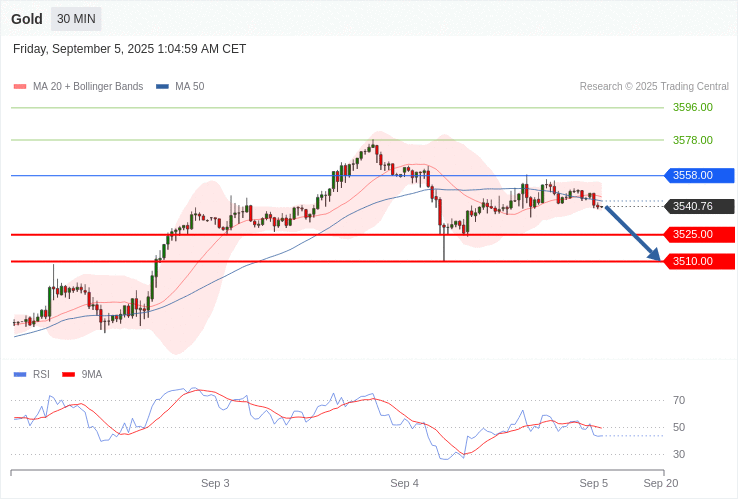Viewport: 738px width, 500px height.
Task: Click the green 3578.00 resistance label
Action: click(692, 141)
